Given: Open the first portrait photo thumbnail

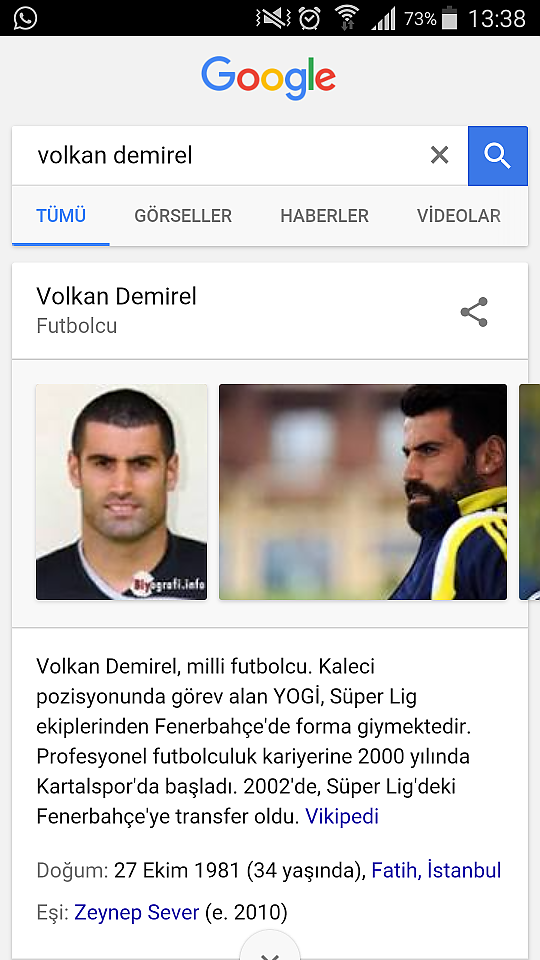Looking at the screenshot, I should coord(121,492).
